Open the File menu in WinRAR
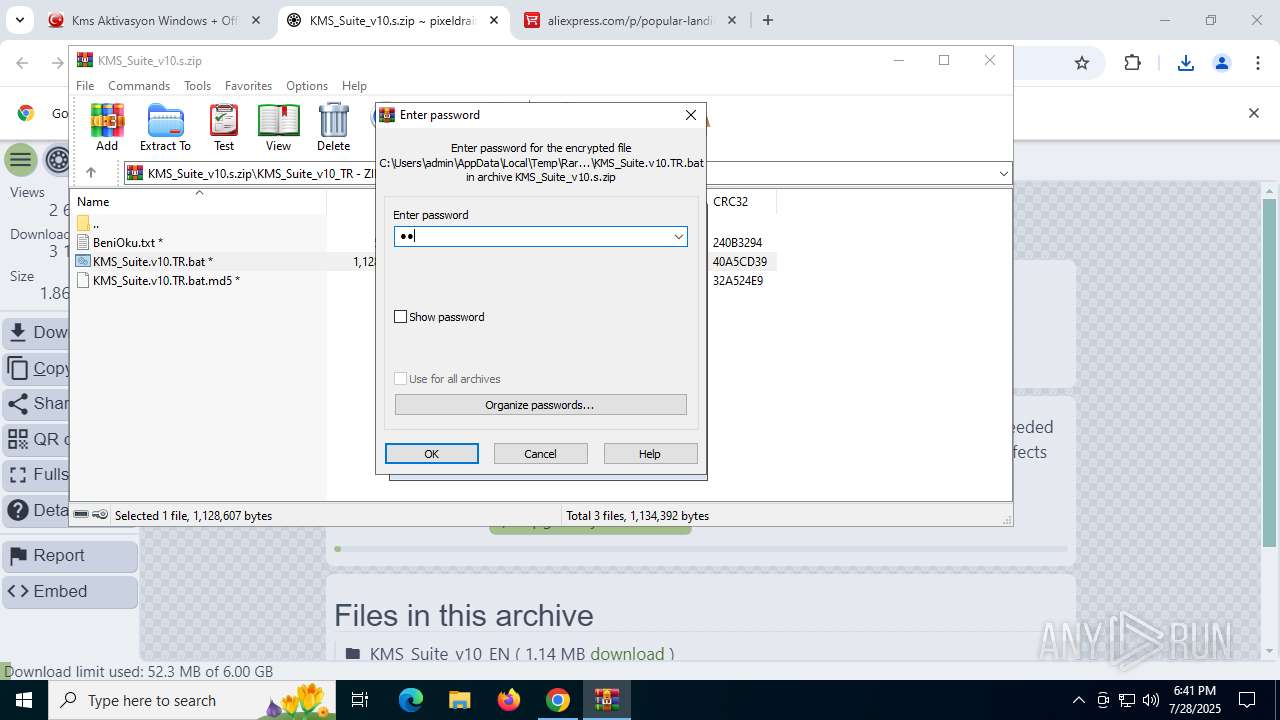 pyautogui.click(x=85, y=86)
